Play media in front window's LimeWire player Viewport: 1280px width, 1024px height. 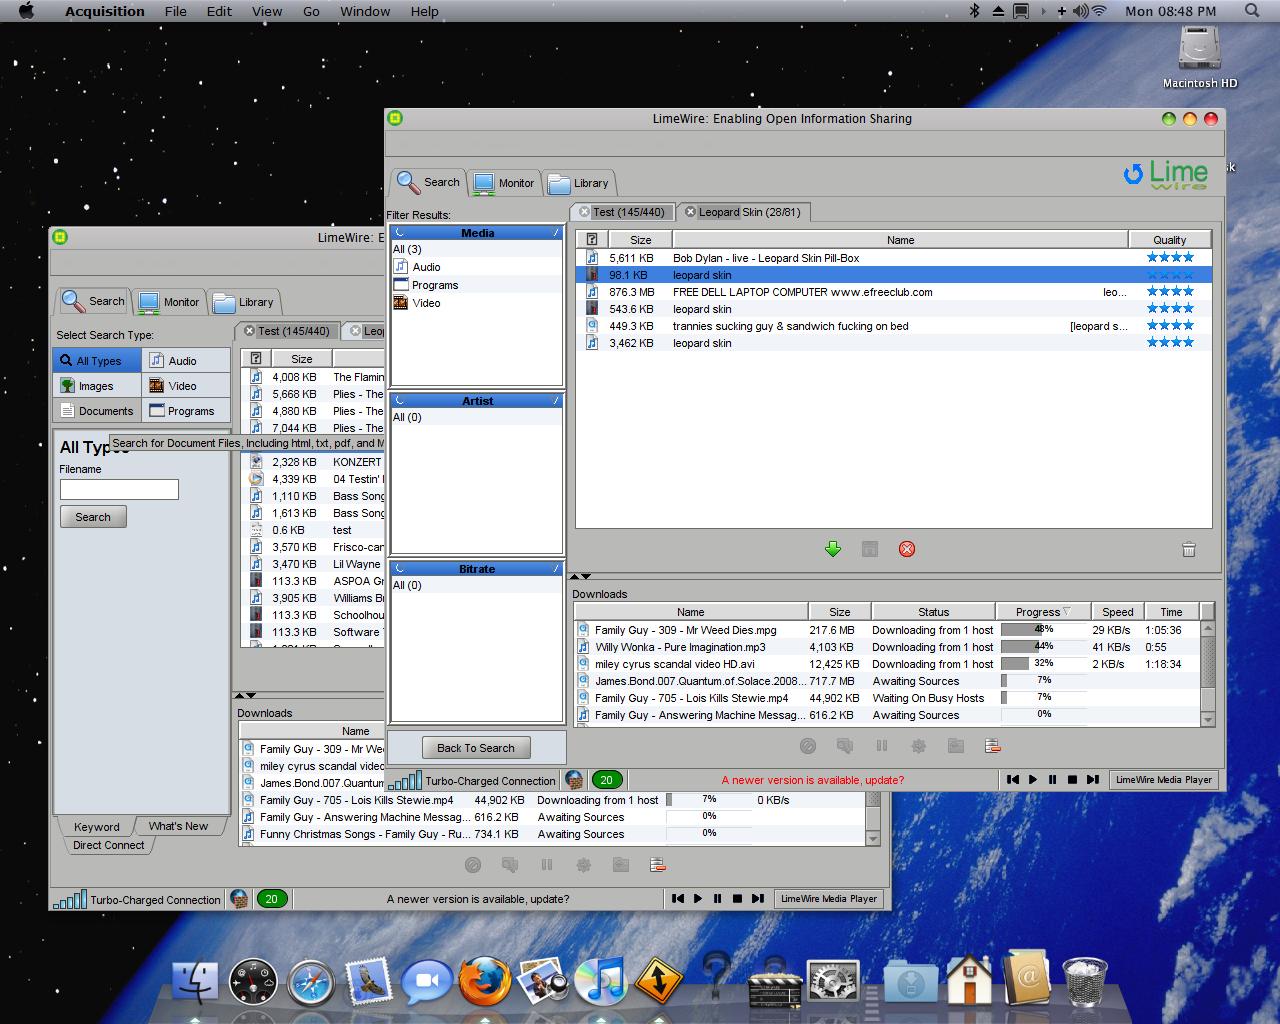tap(1033, 780)
